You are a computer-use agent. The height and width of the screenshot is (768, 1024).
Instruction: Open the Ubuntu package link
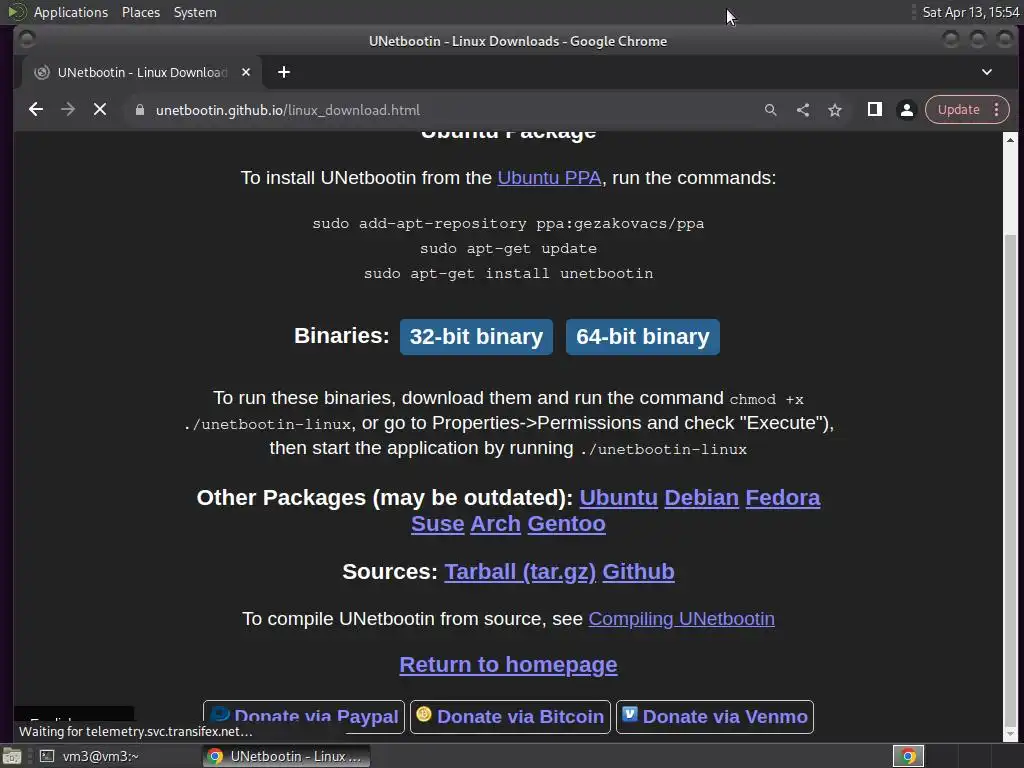point(618,498)
